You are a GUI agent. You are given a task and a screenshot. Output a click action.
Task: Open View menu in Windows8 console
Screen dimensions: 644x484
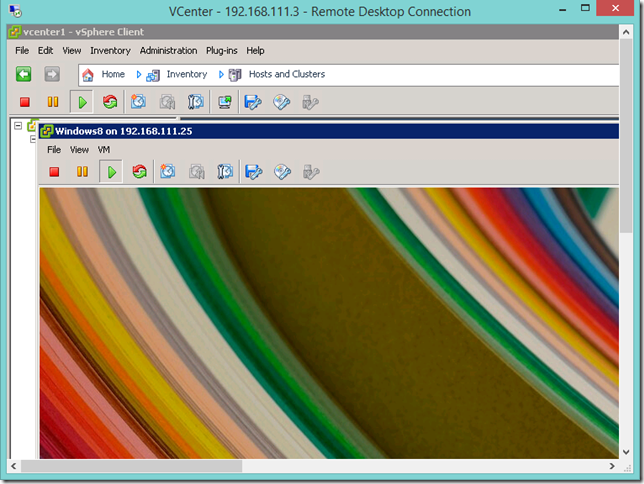tap(79, 150)
